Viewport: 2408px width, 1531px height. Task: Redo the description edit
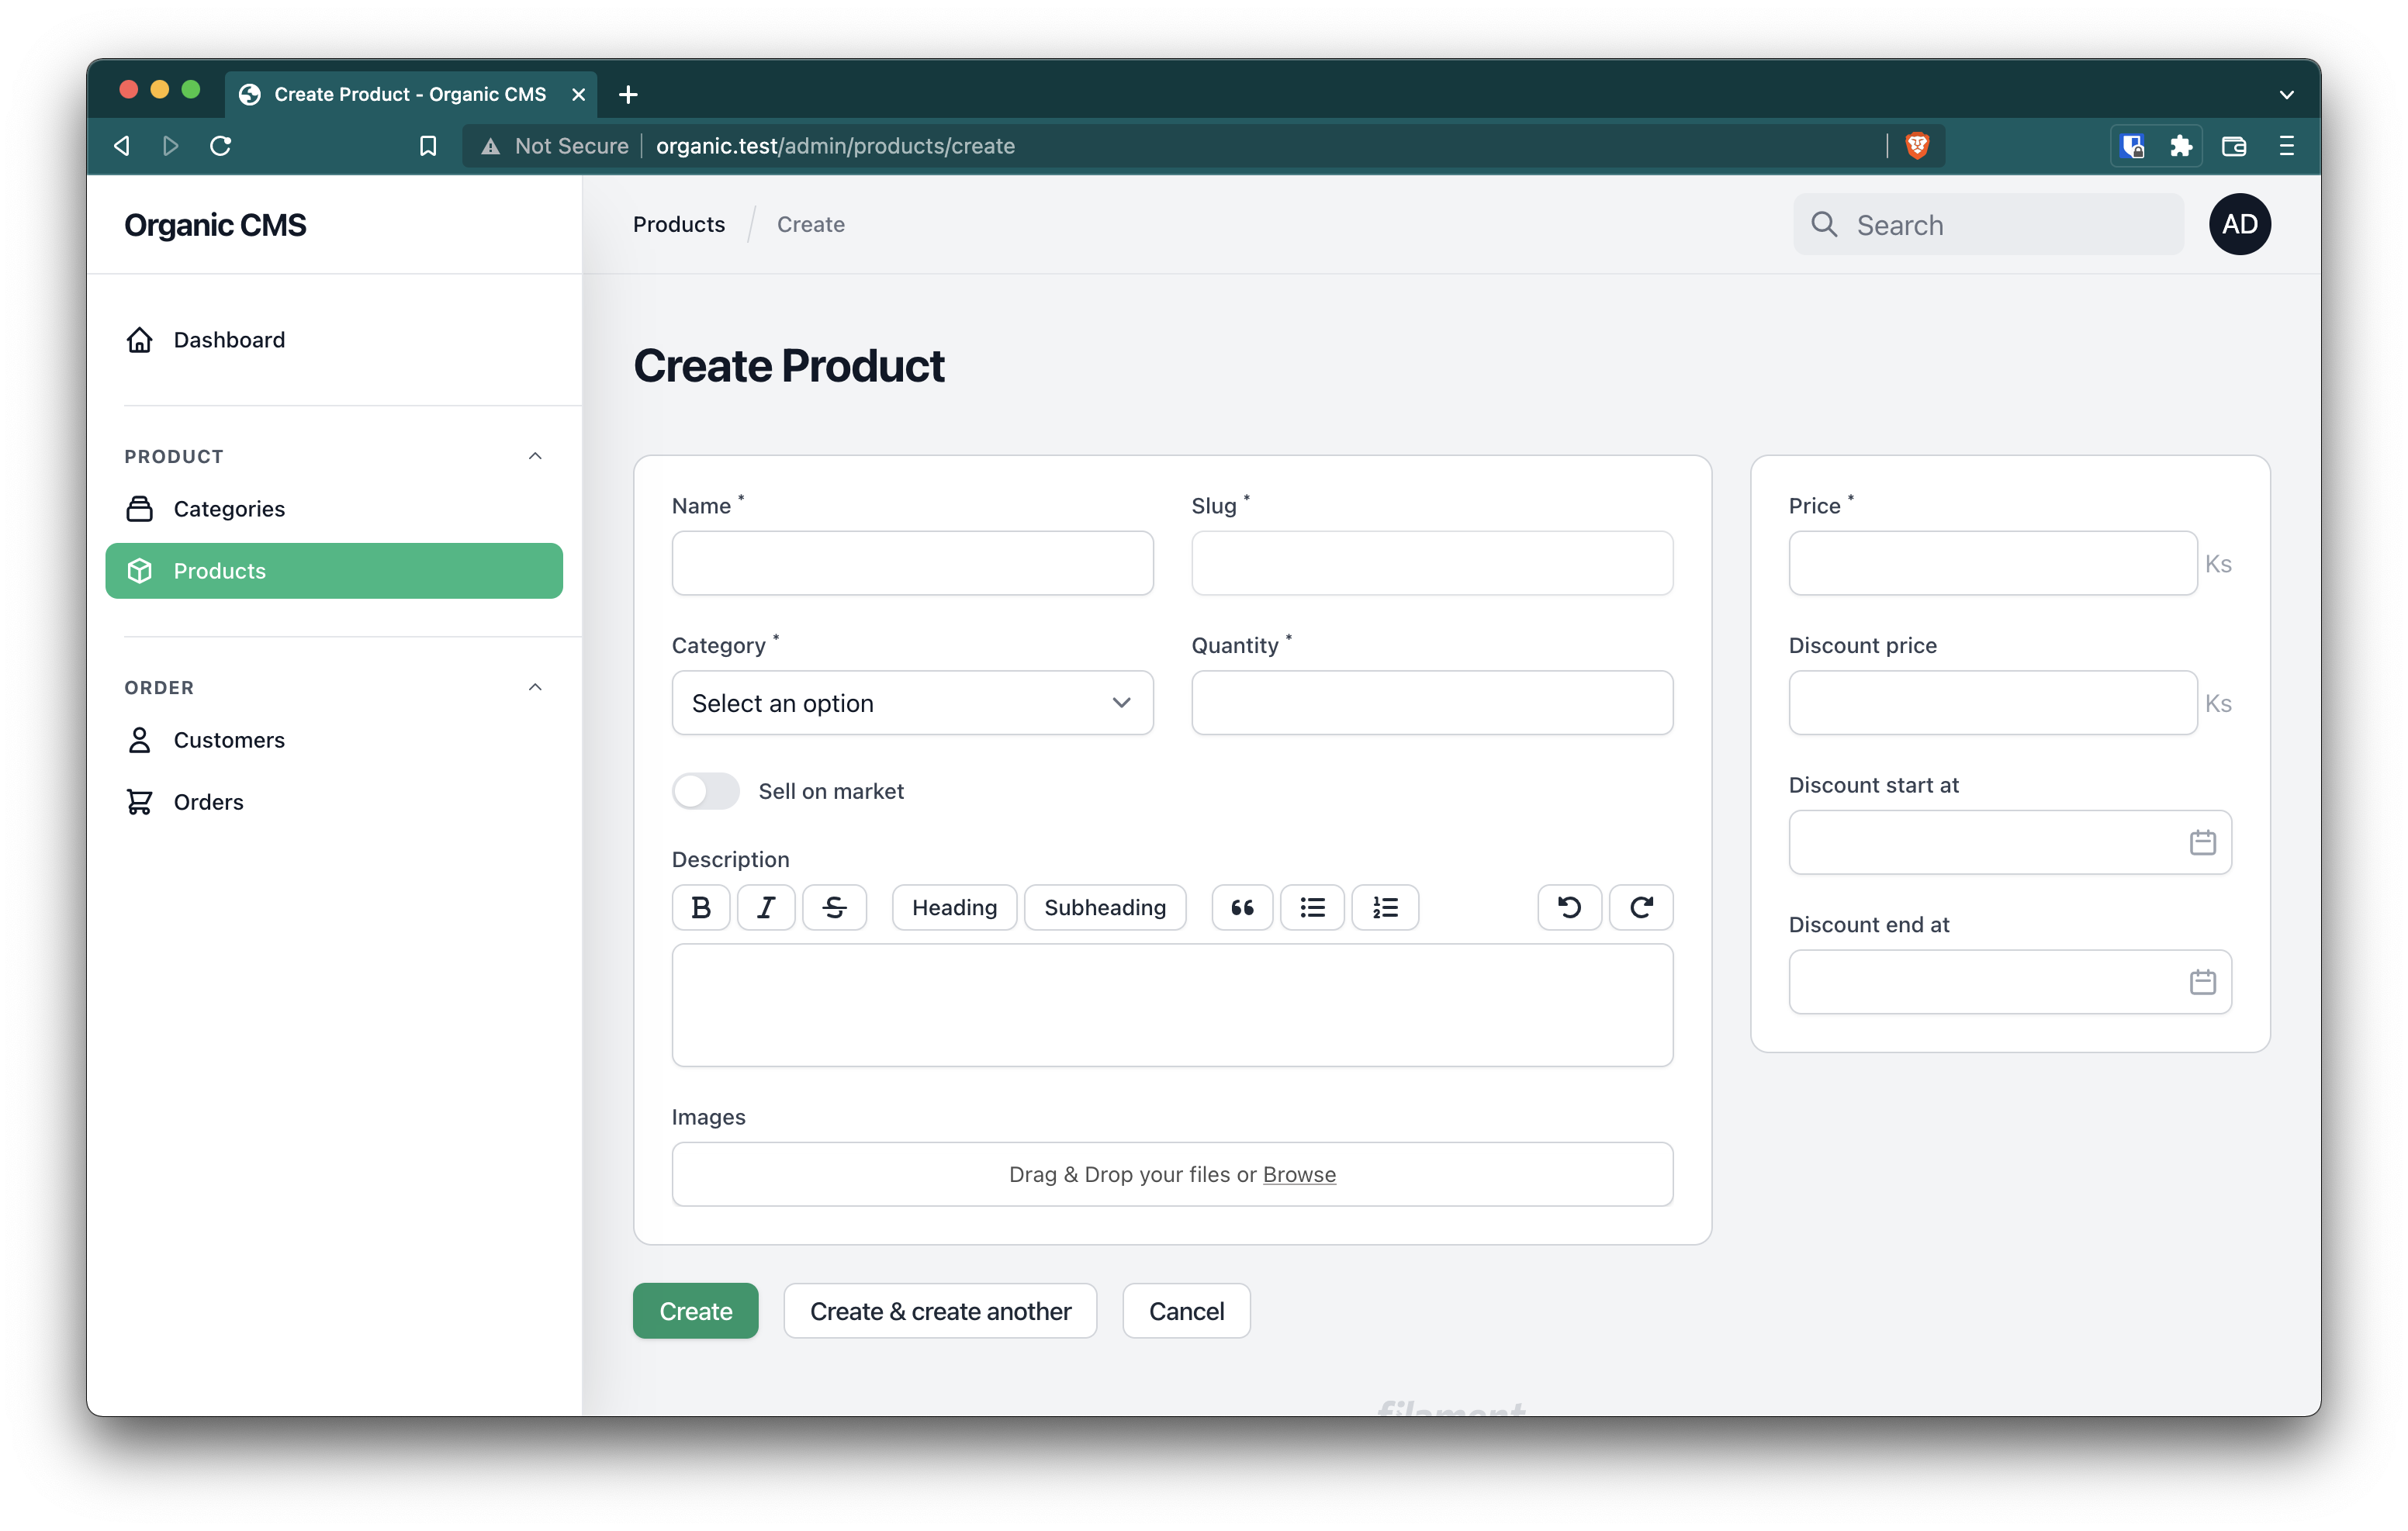1641,907
